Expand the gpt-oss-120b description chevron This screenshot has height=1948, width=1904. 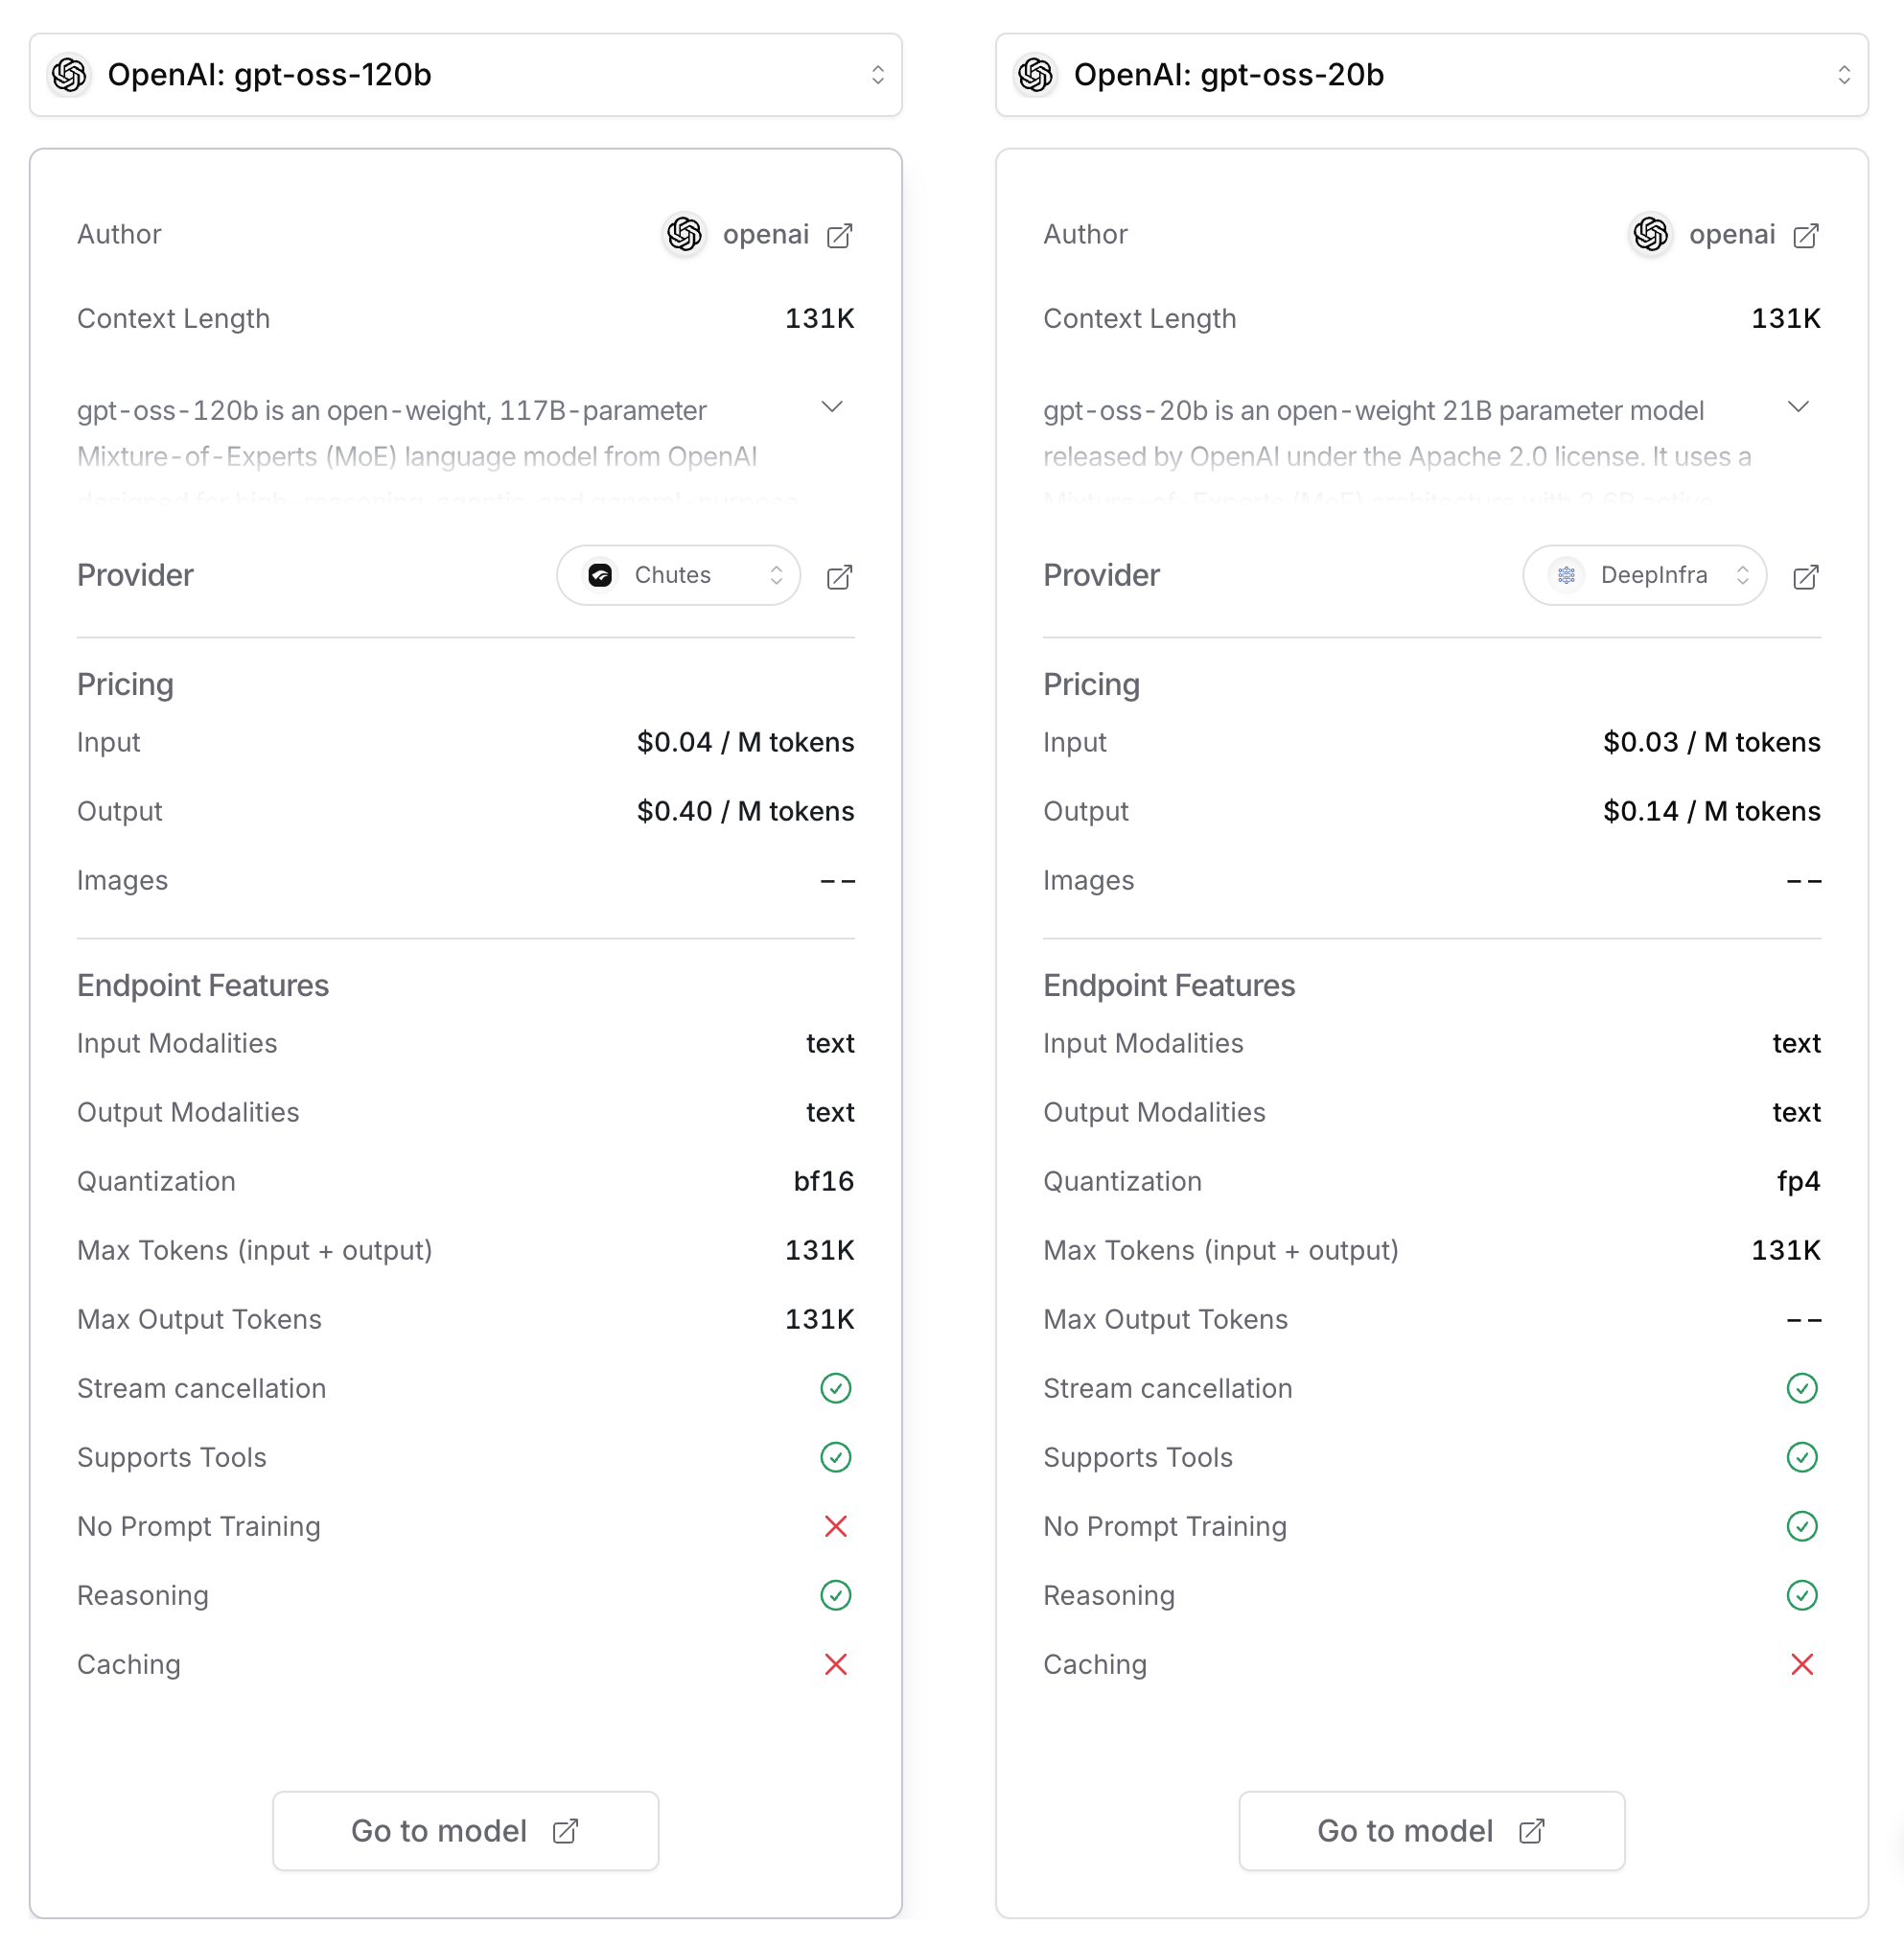(x=831, y=407)
